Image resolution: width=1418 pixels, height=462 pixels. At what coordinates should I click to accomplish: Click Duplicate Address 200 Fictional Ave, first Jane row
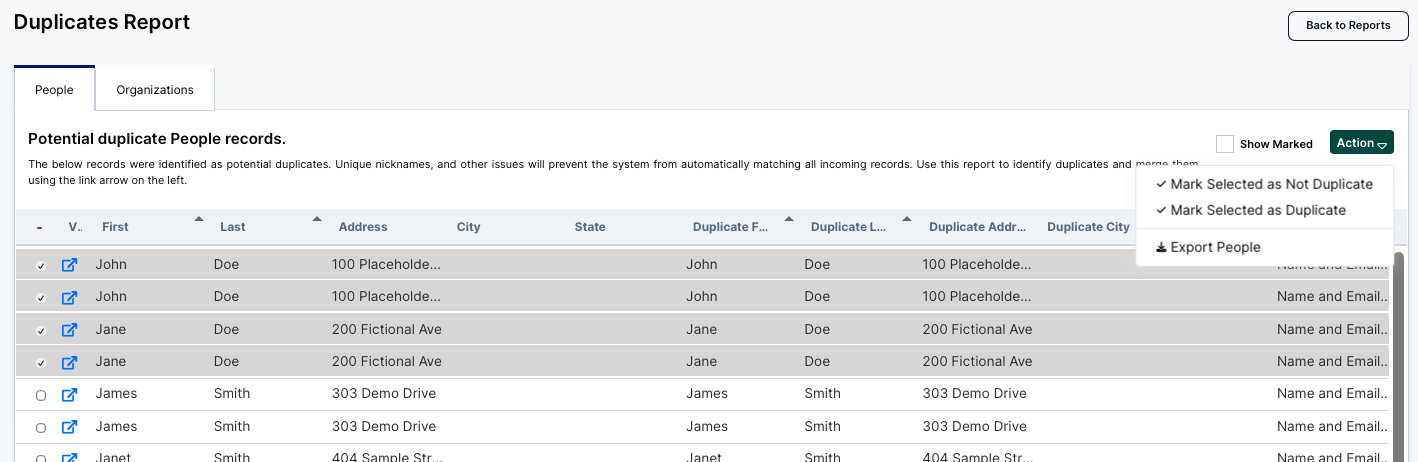978,330
